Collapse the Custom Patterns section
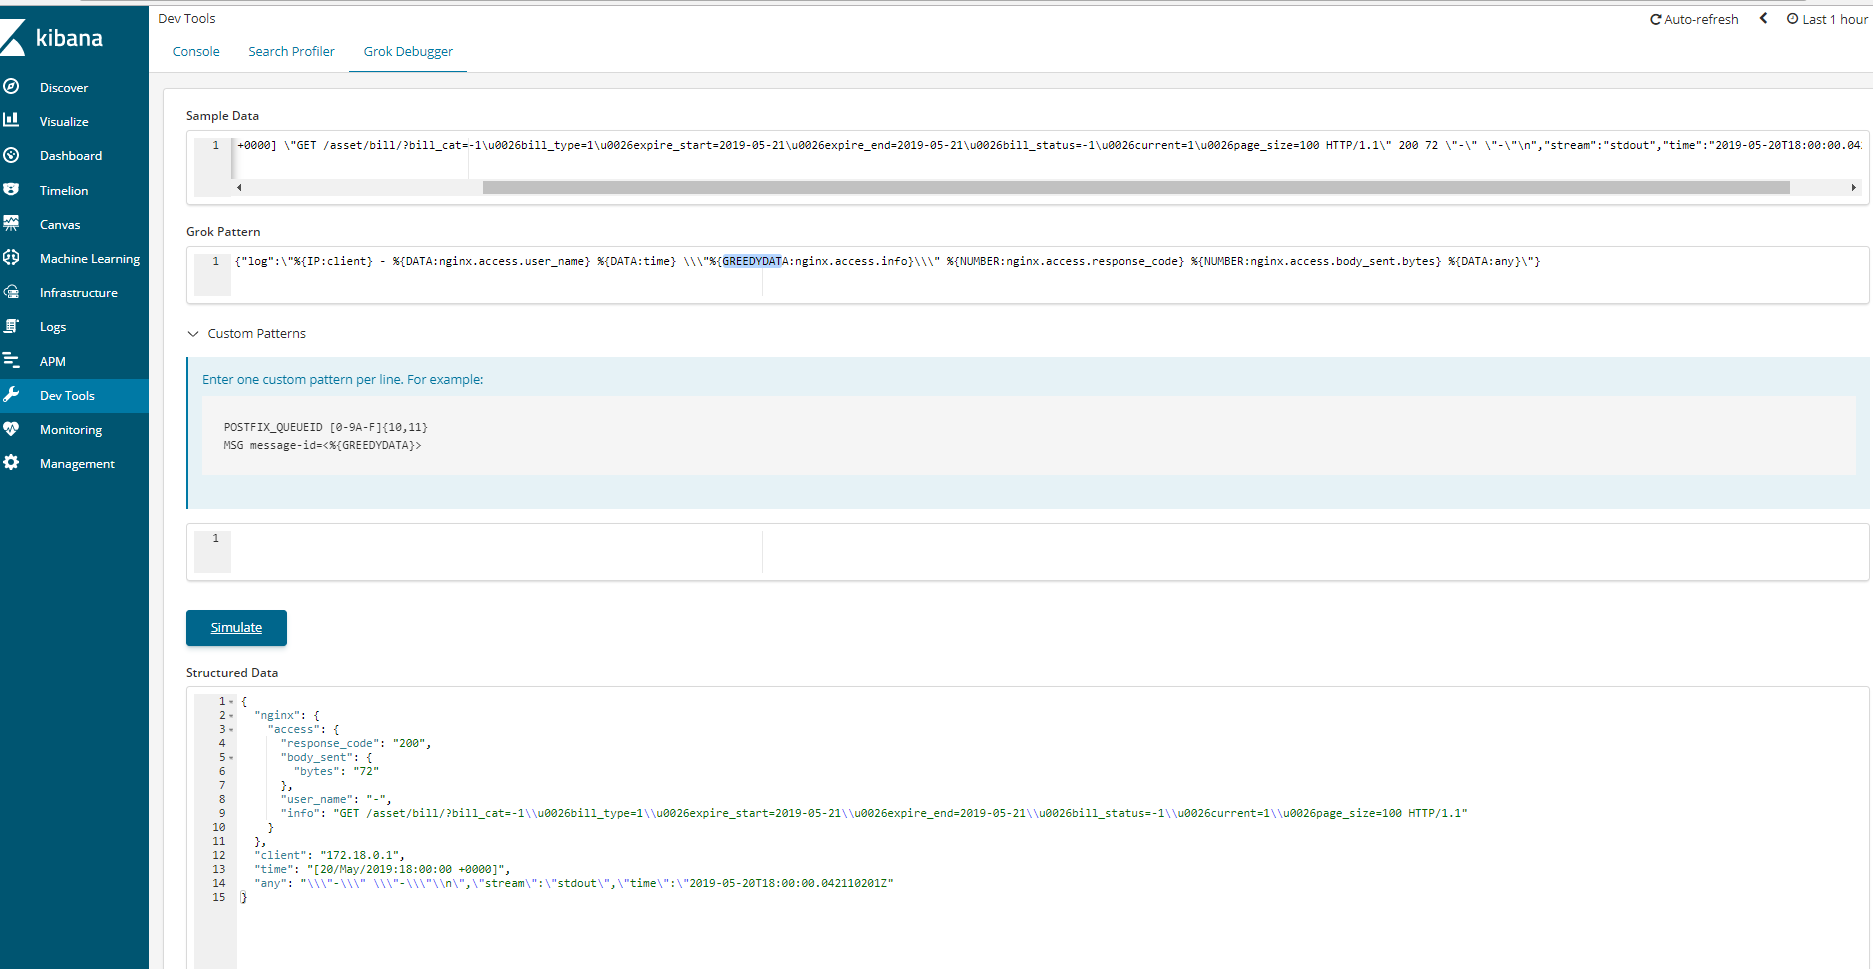Image resolution: width=1873 pixels, height=969 pixels. point(193,334)
